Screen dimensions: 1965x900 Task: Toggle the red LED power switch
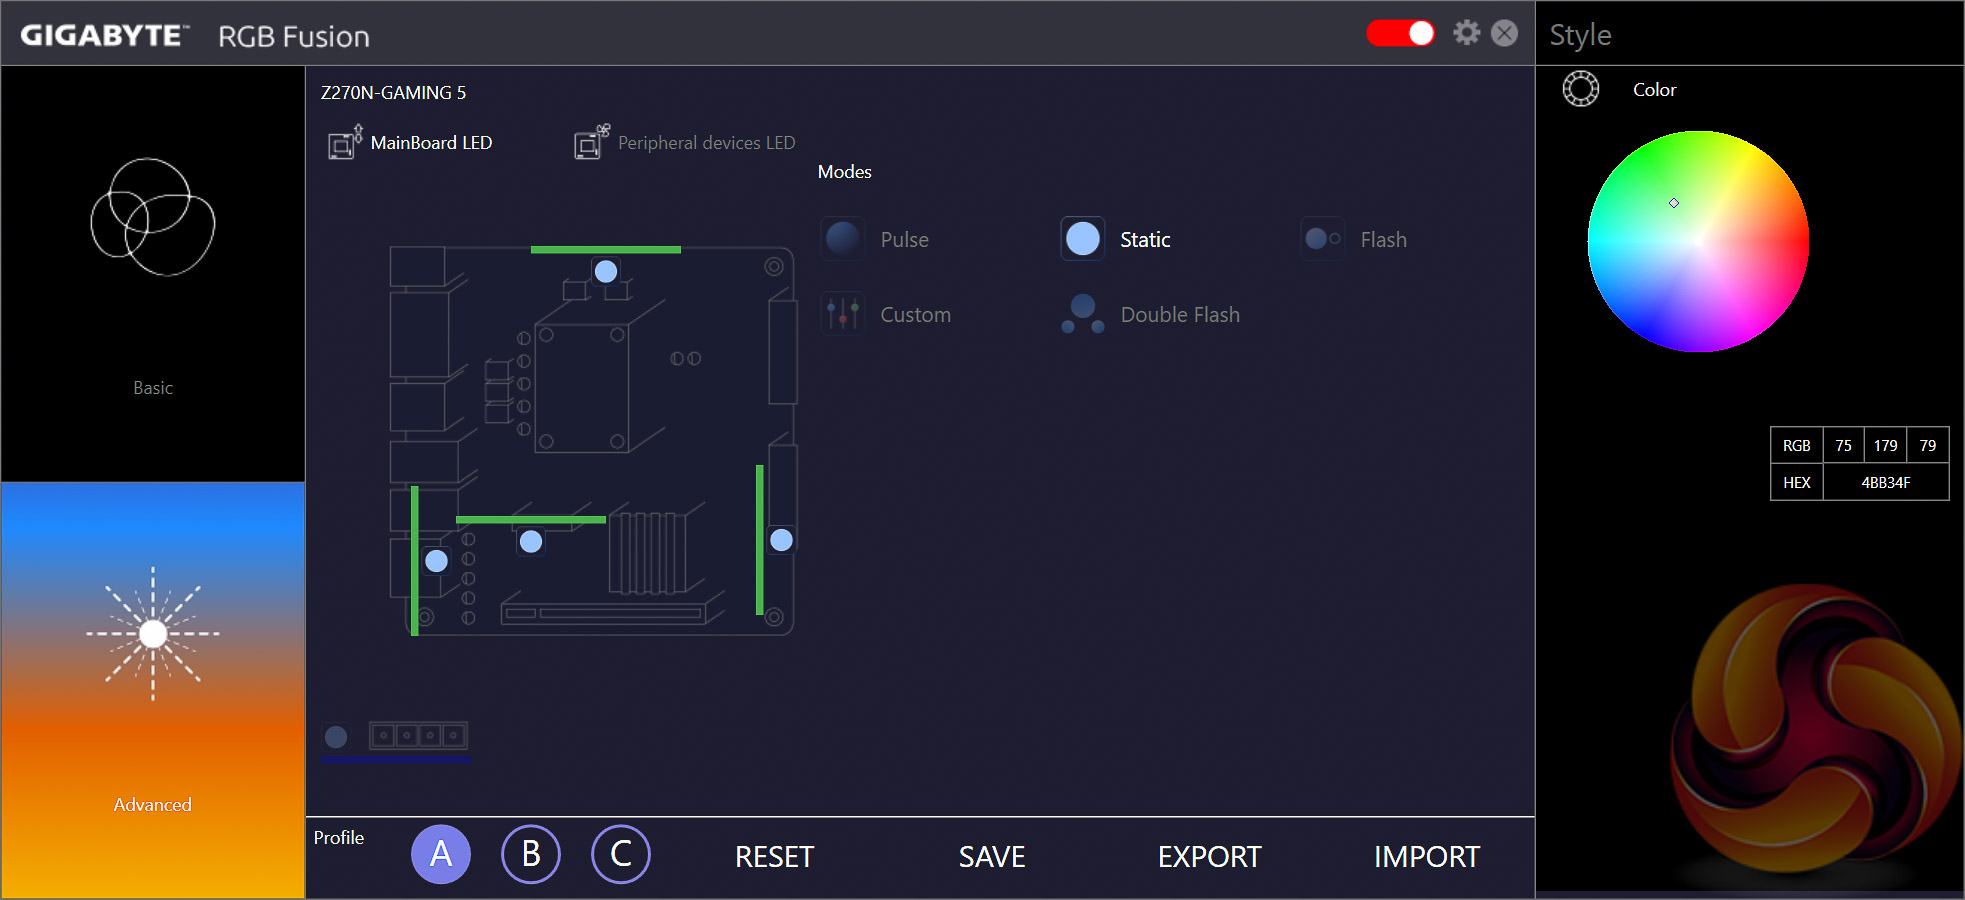click(1400, 33)
